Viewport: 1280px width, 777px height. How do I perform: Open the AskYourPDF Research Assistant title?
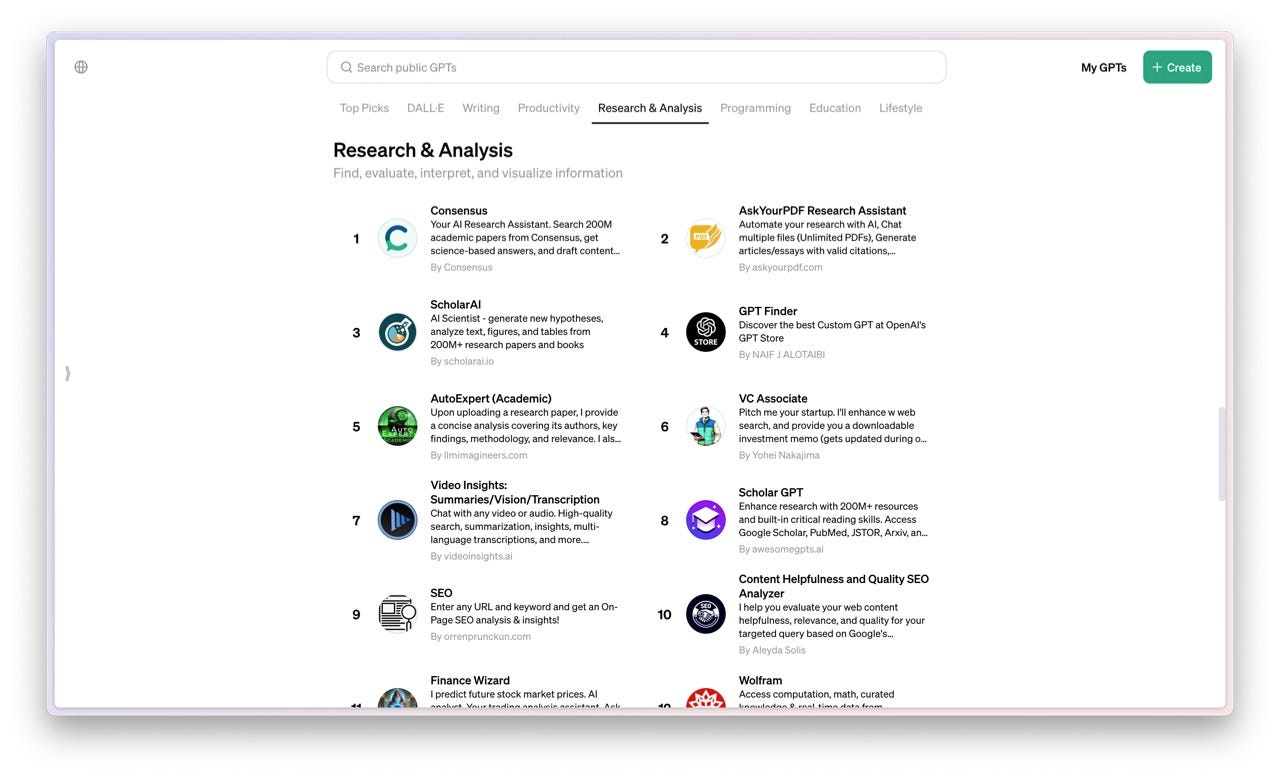tap(822, 211)
